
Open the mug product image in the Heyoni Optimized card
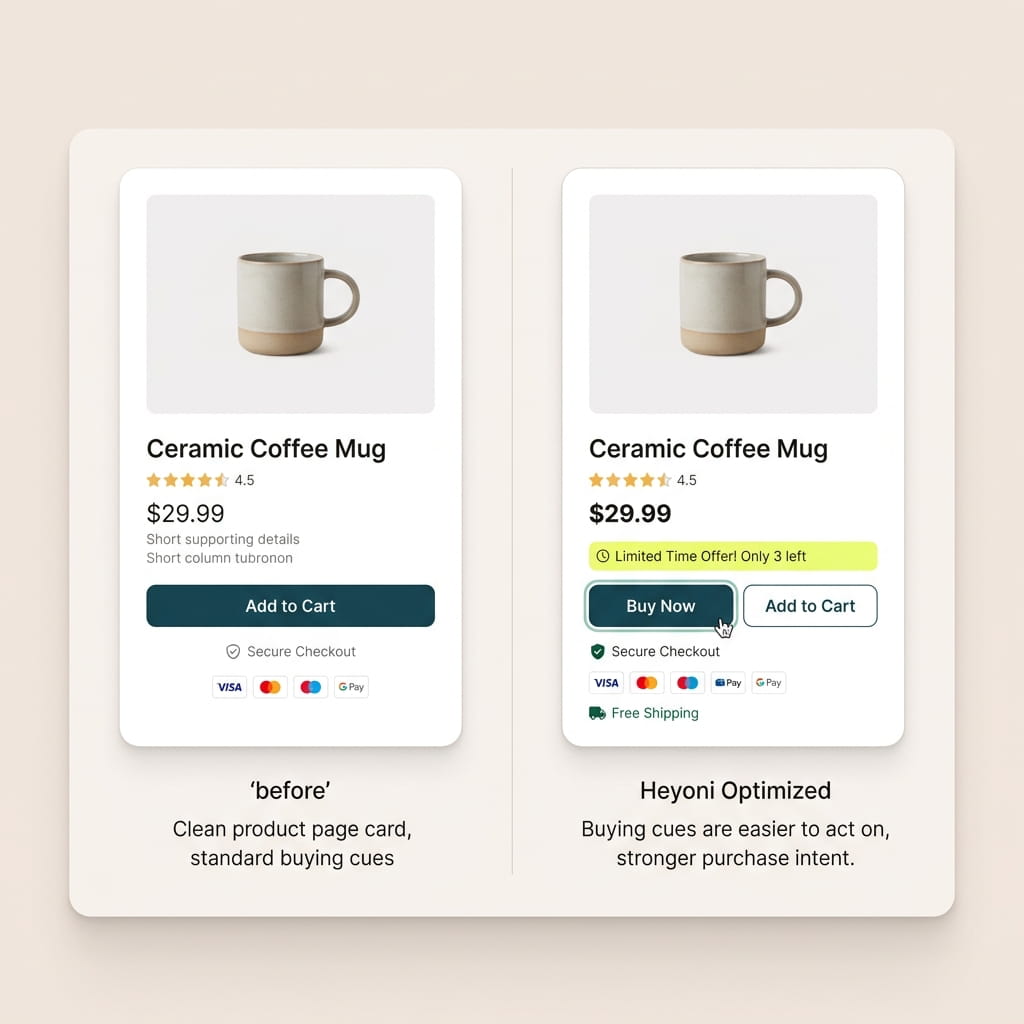[733, 304]
